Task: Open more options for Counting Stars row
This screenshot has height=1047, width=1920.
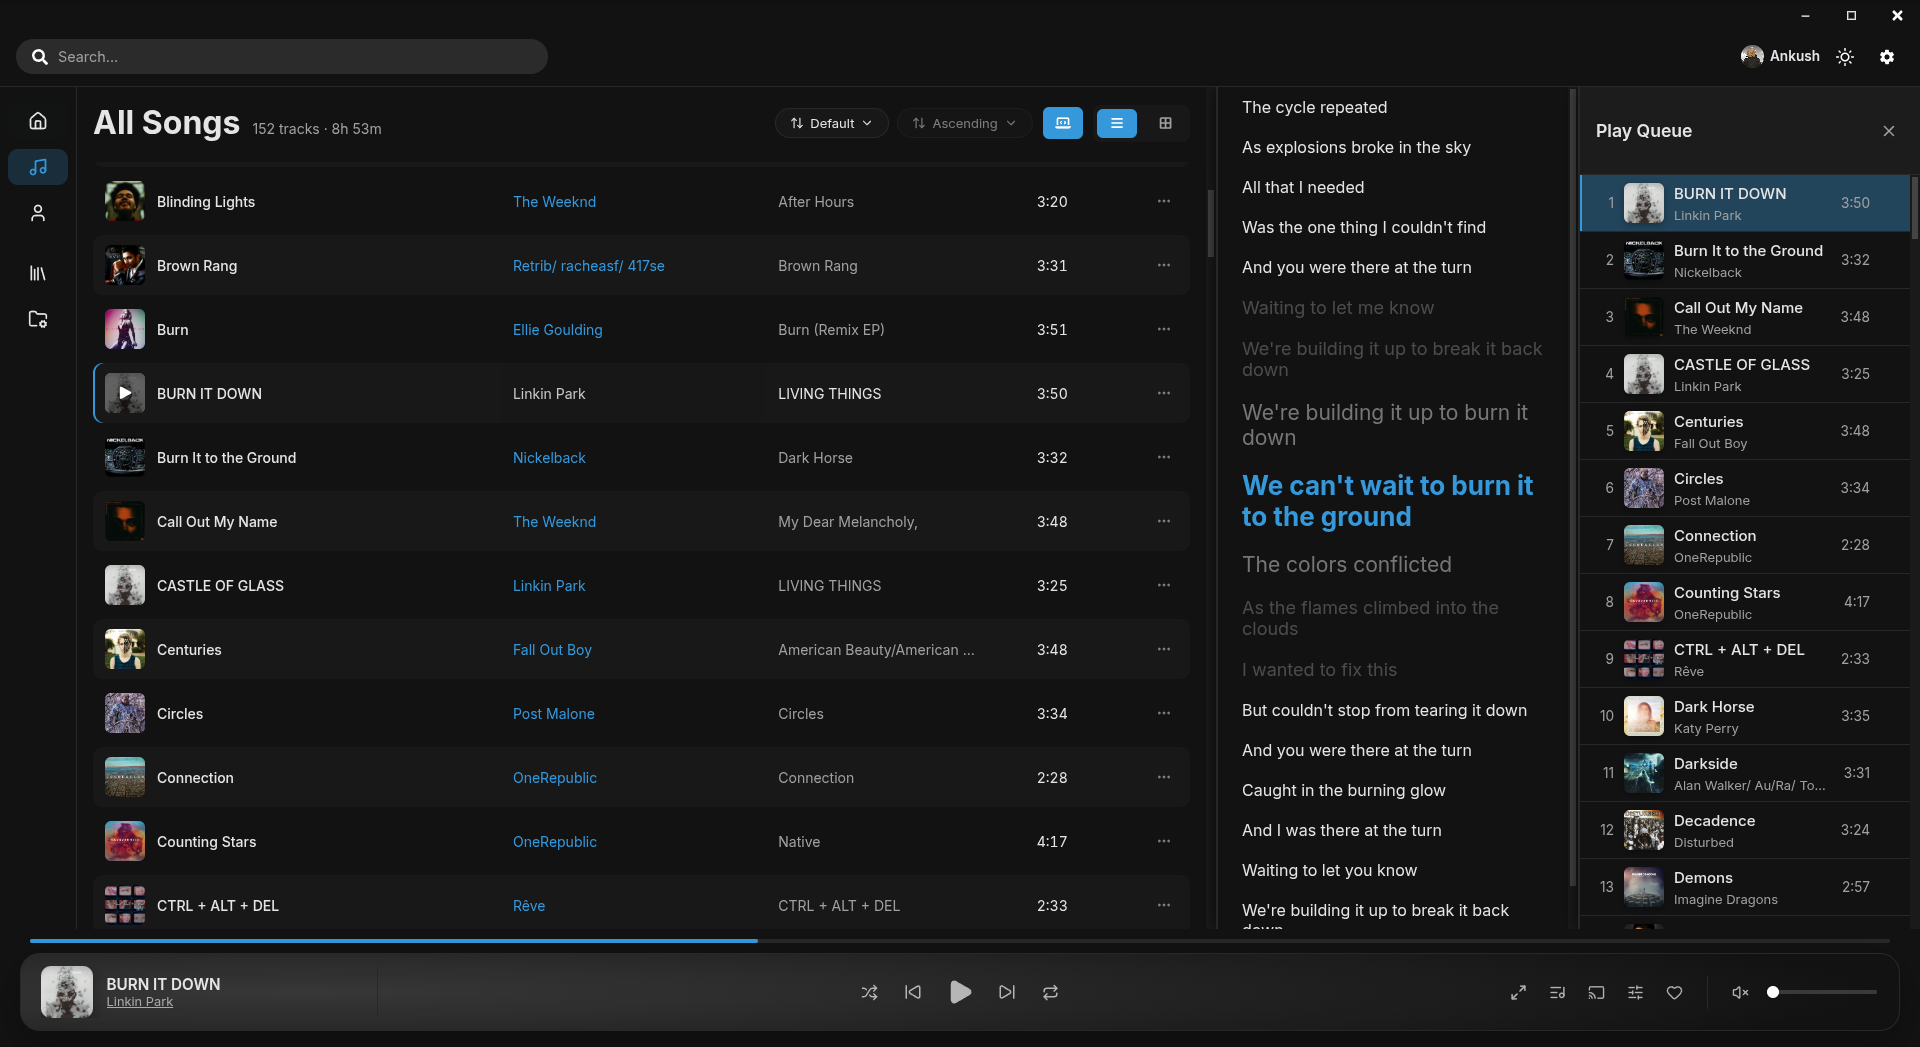Action: (1164, 841)
